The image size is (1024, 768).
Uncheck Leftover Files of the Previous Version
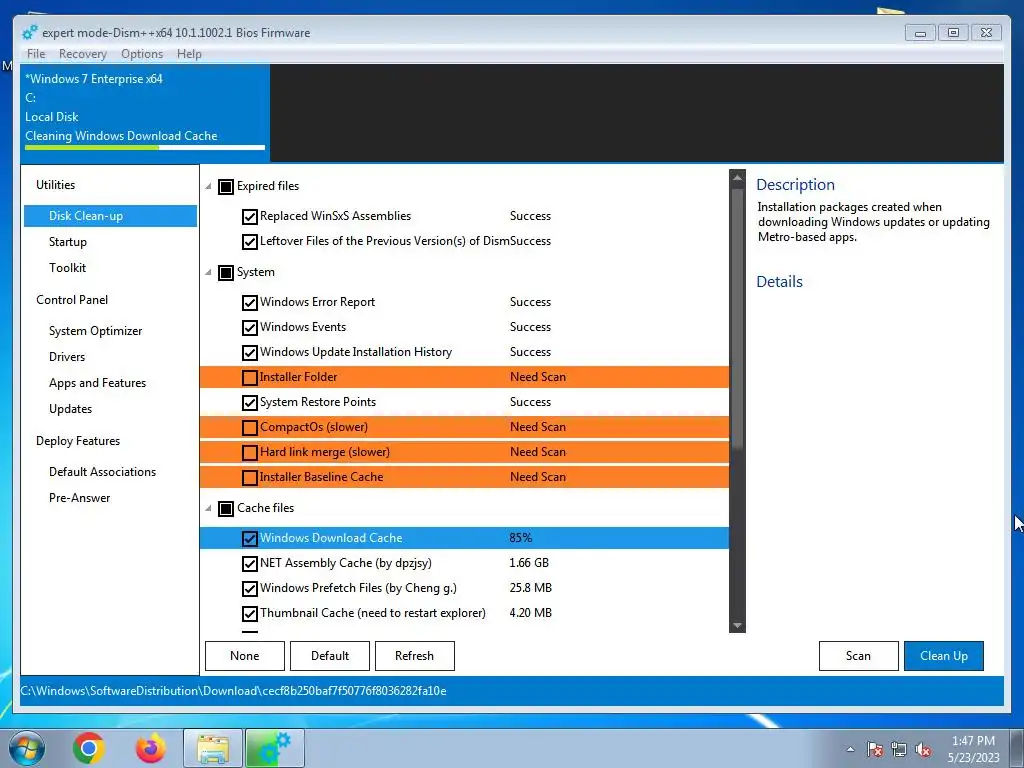[249, 242]
